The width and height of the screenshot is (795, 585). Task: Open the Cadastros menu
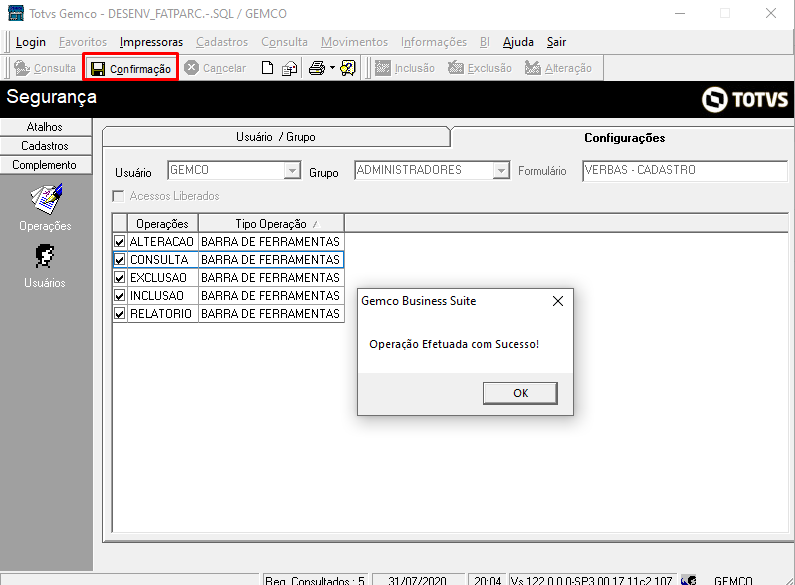click(222, 42)
